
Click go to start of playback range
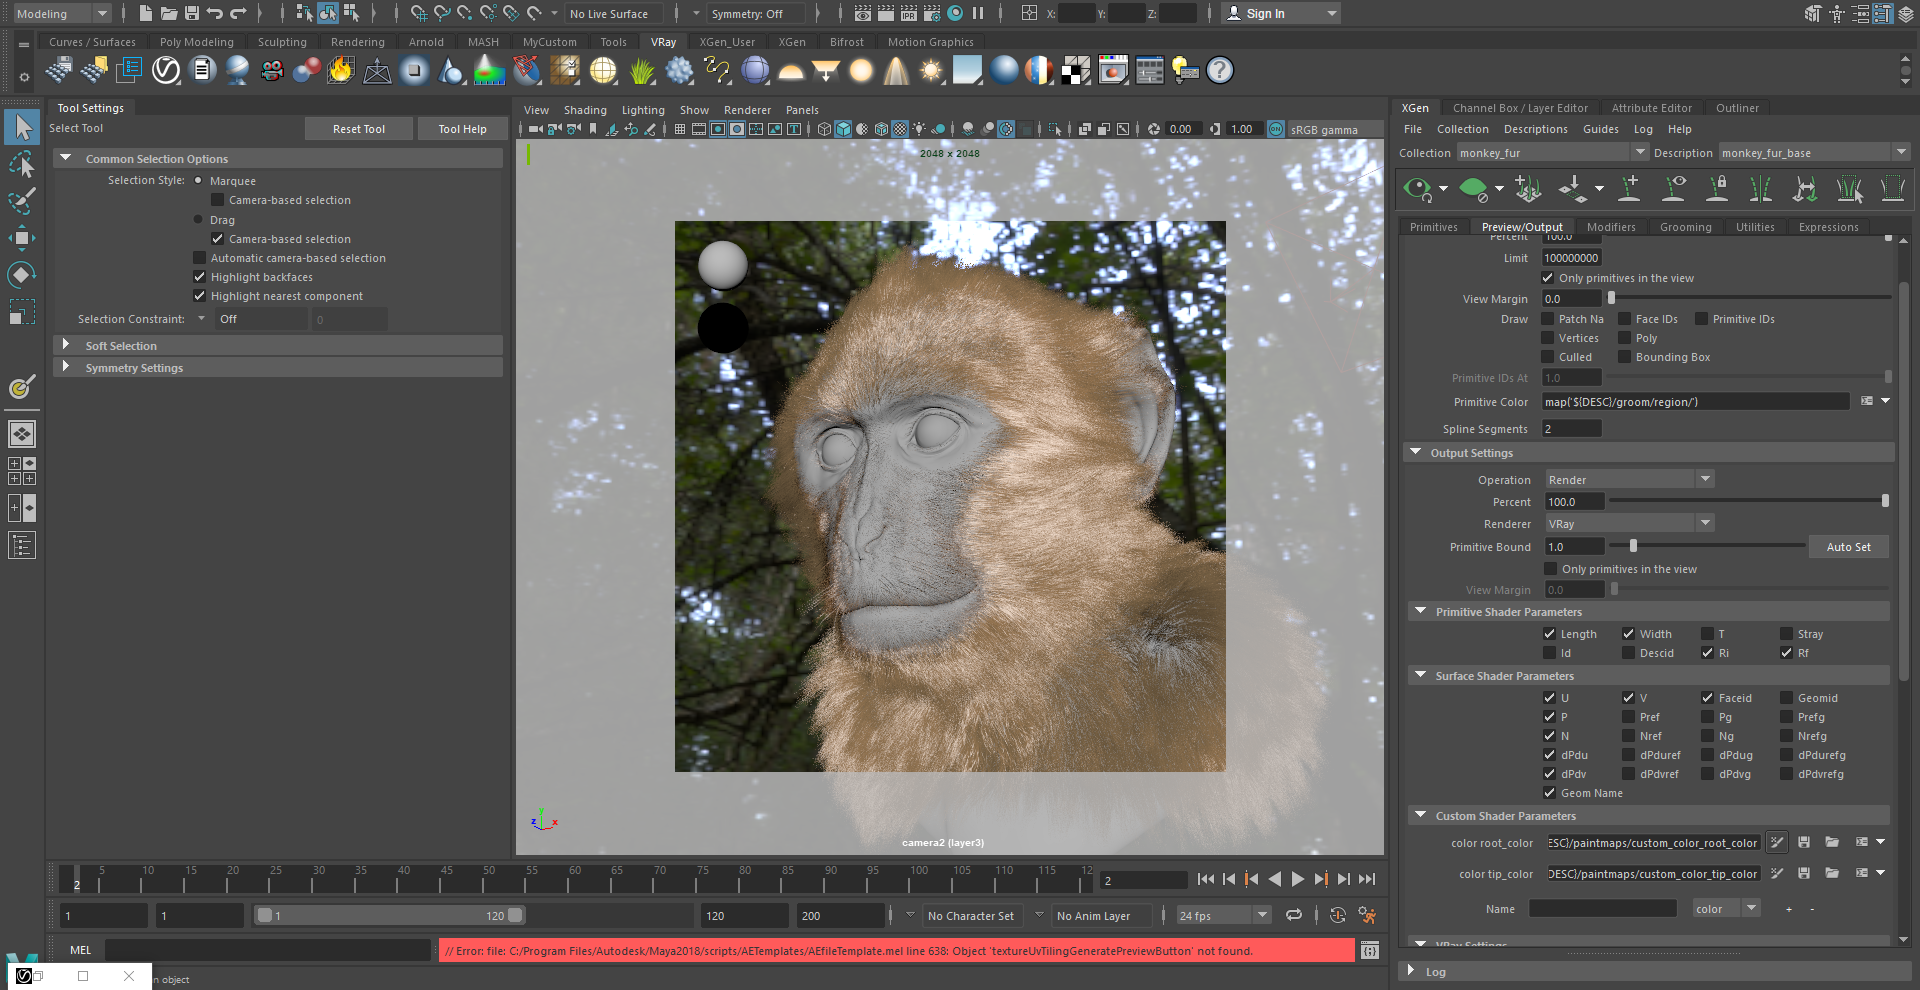[x=1205, y=879]
